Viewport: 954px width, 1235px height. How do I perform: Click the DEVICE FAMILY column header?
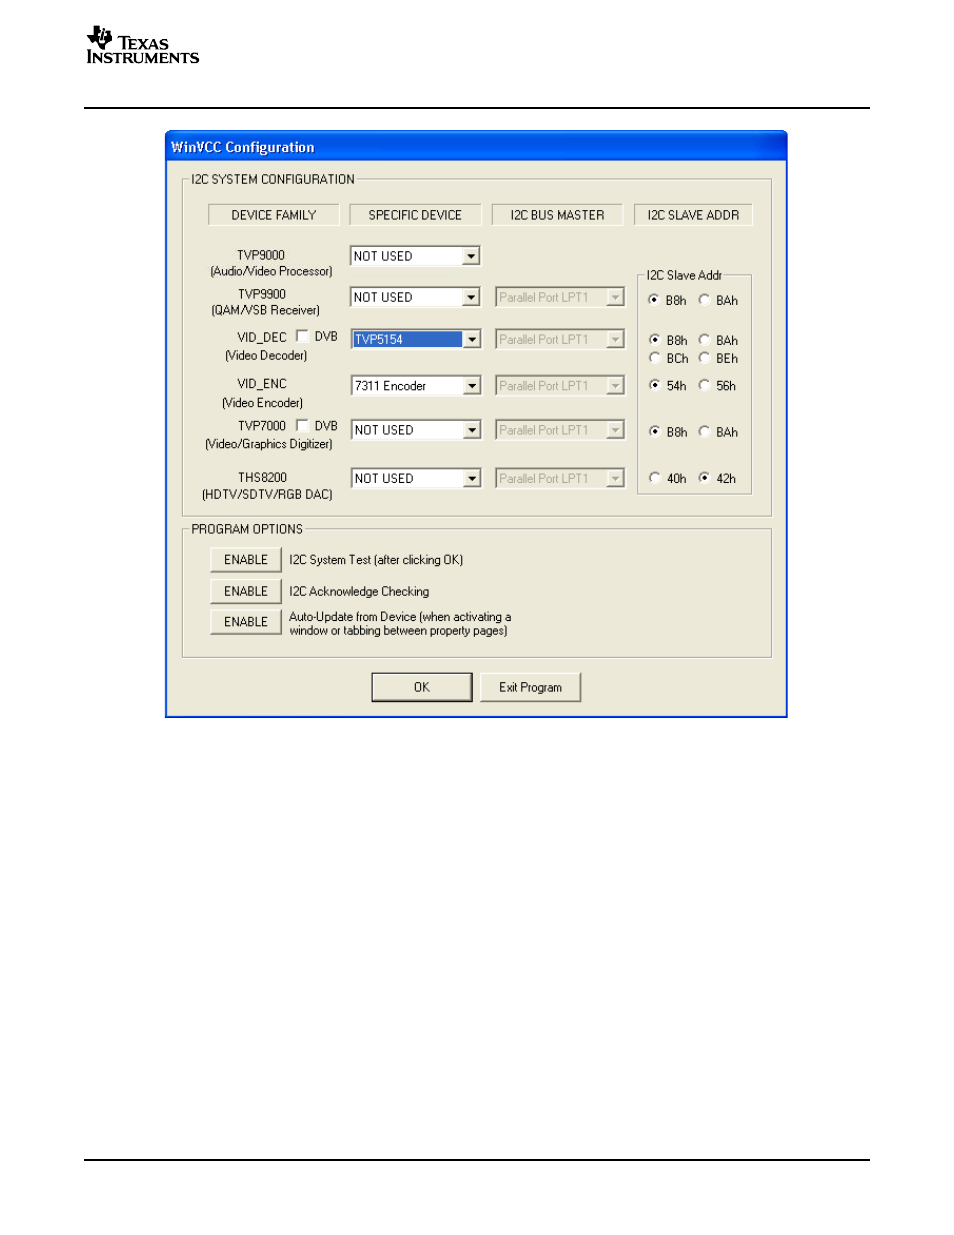pos(274,215)
